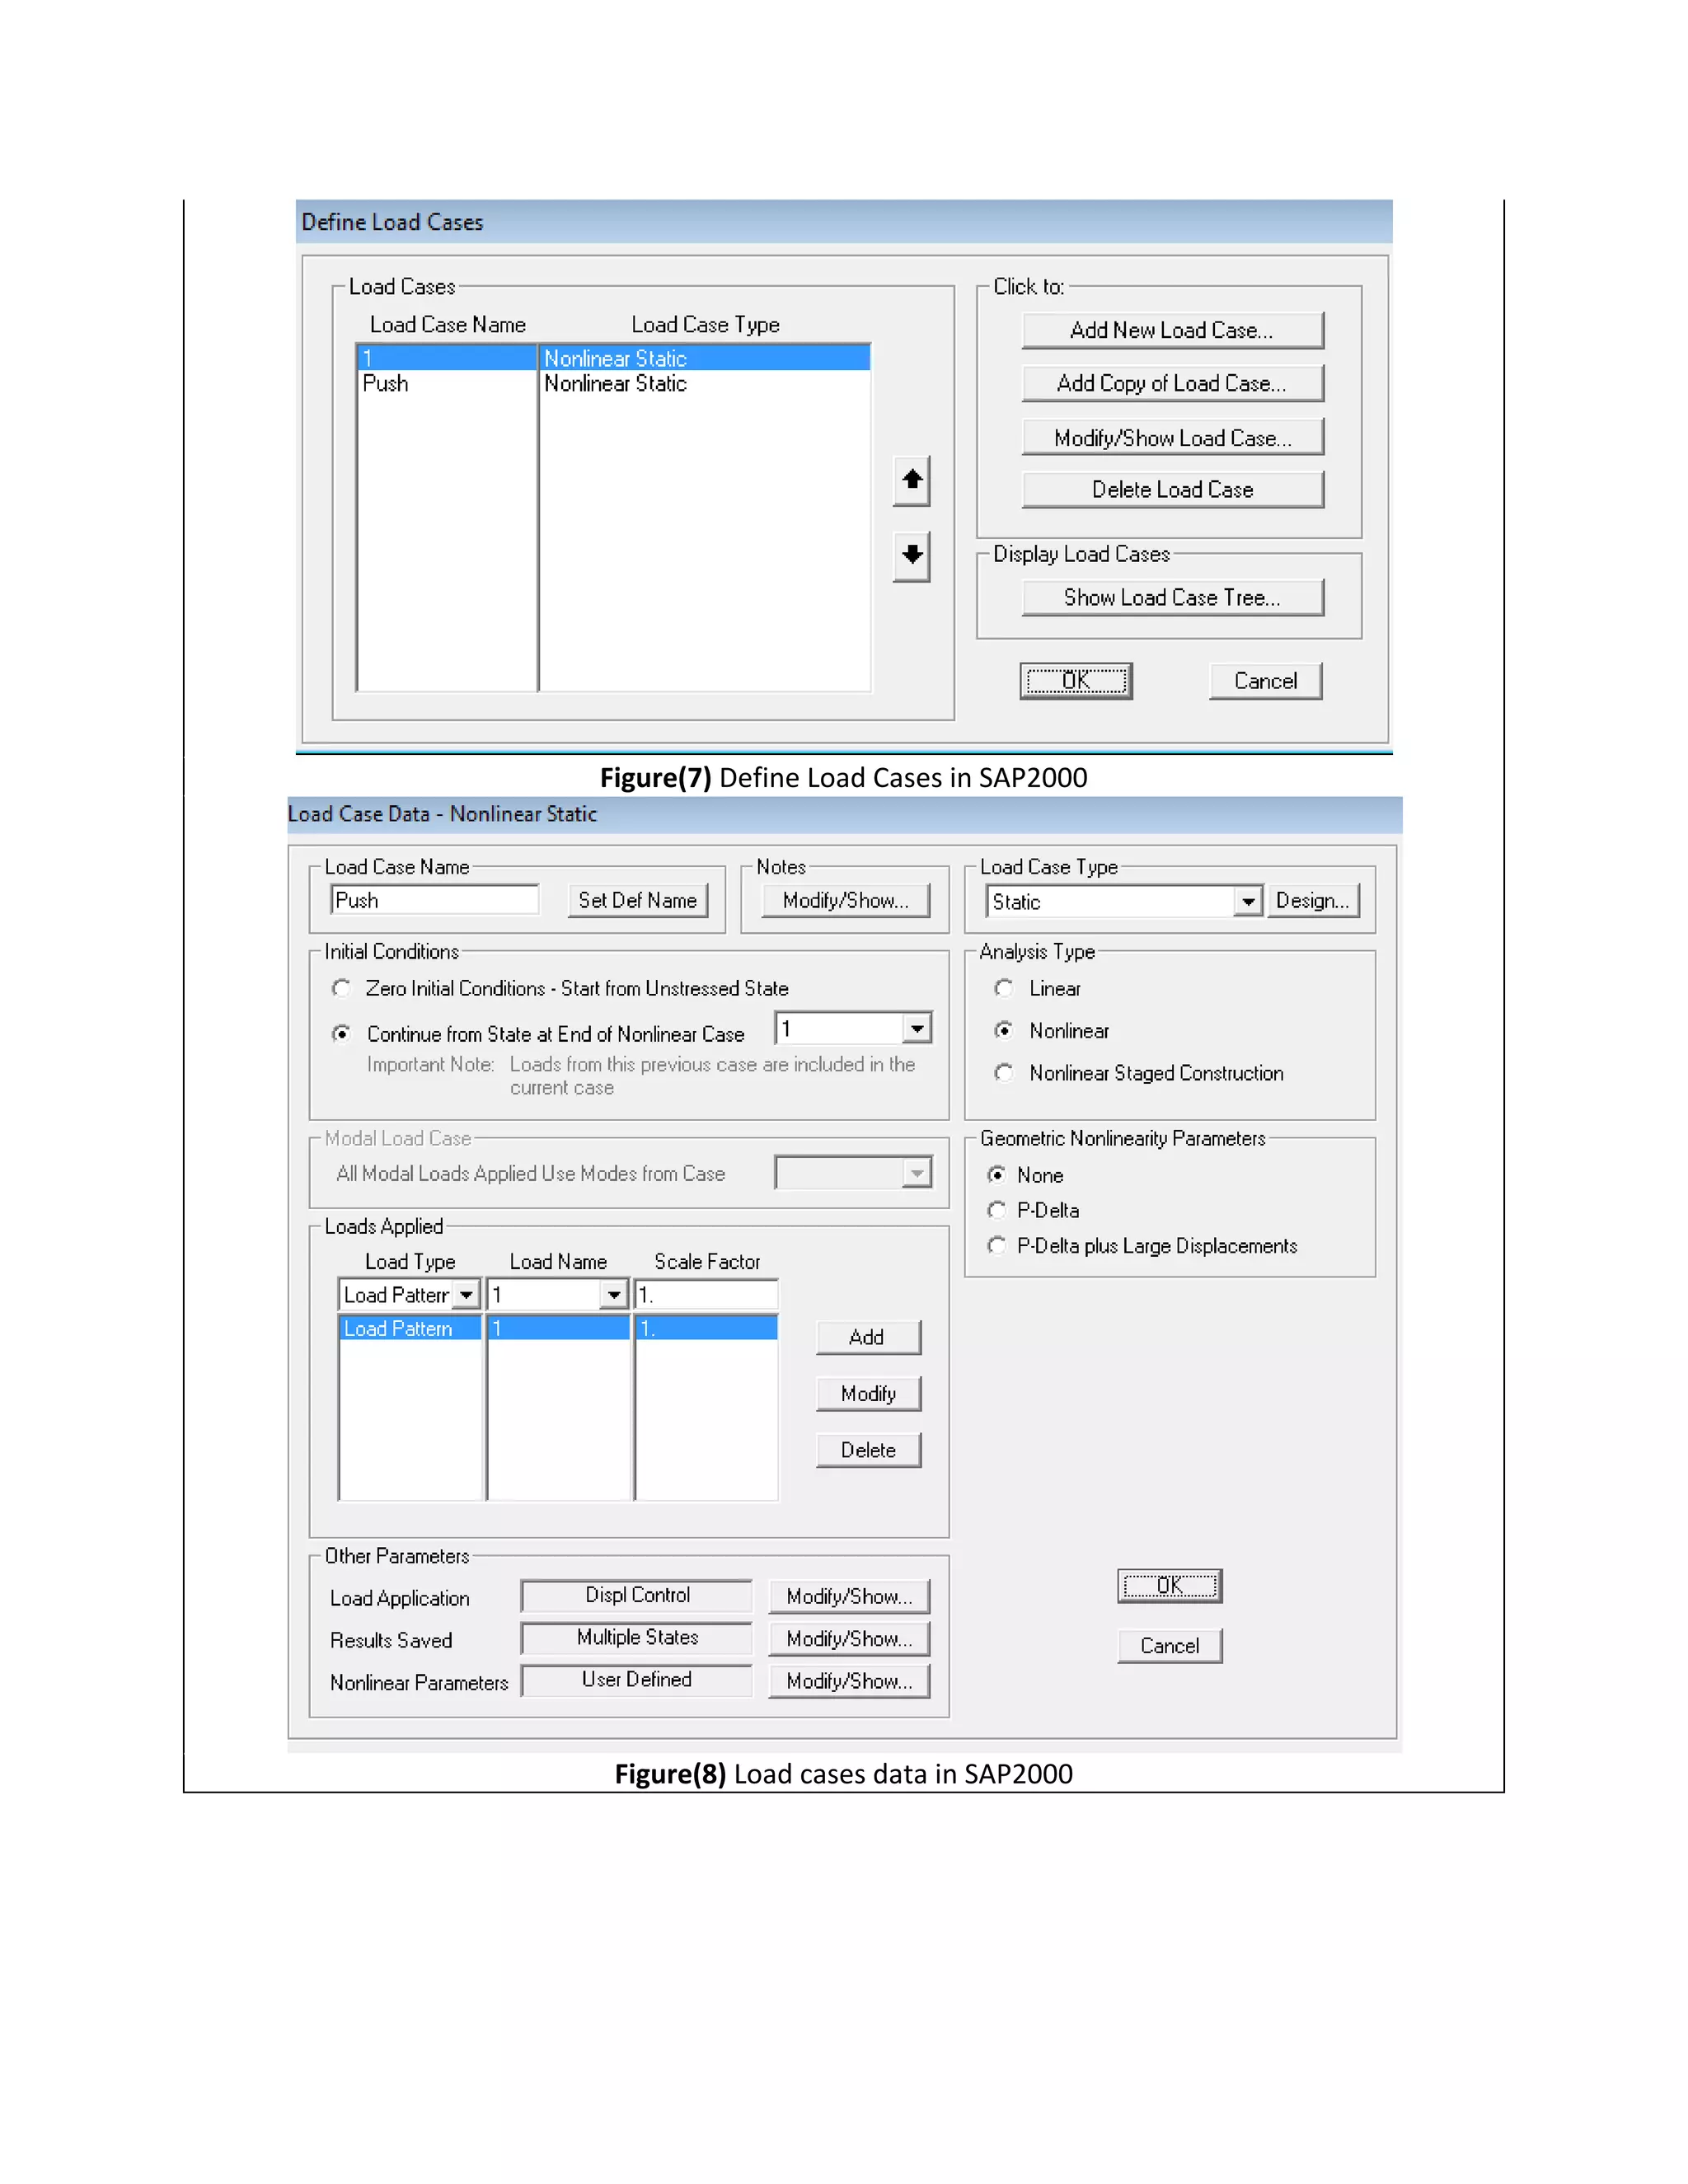The height and width of the screenshot is (2184, 1688).
Task: Select the Push load case row
Action: click(x=445, y=384)
